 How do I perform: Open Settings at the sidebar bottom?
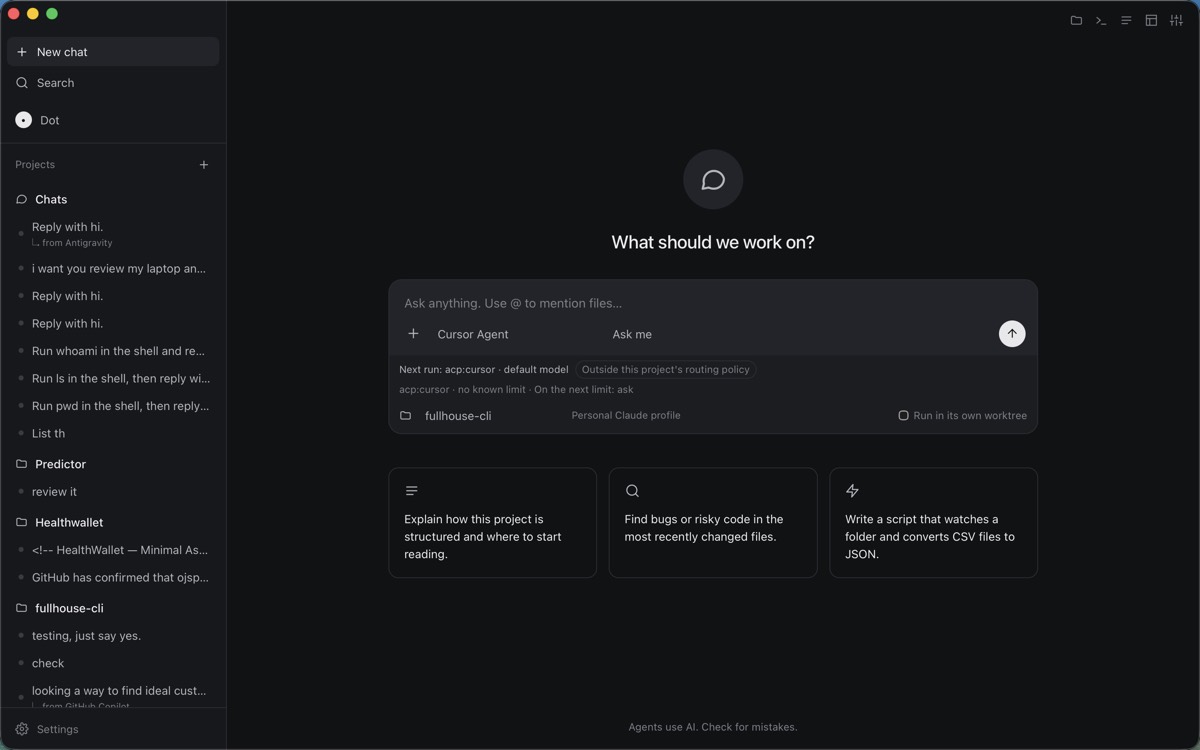113,729
